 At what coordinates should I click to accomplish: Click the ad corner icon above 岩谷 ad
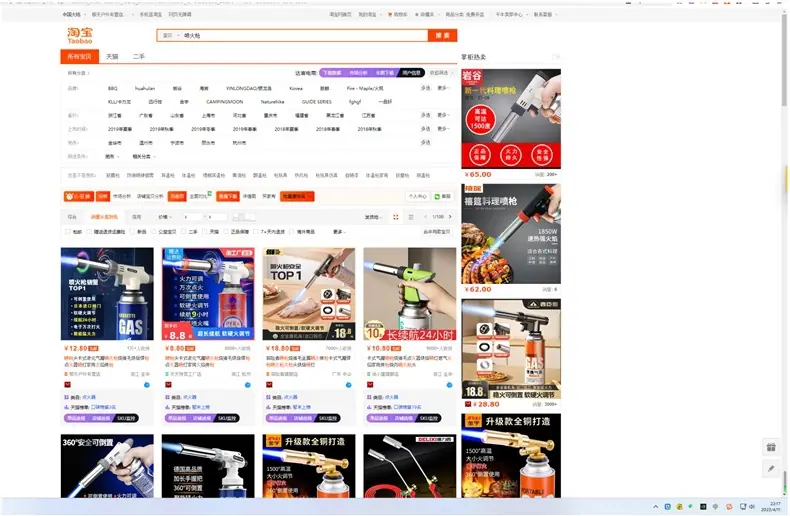[x=556, y=57]
